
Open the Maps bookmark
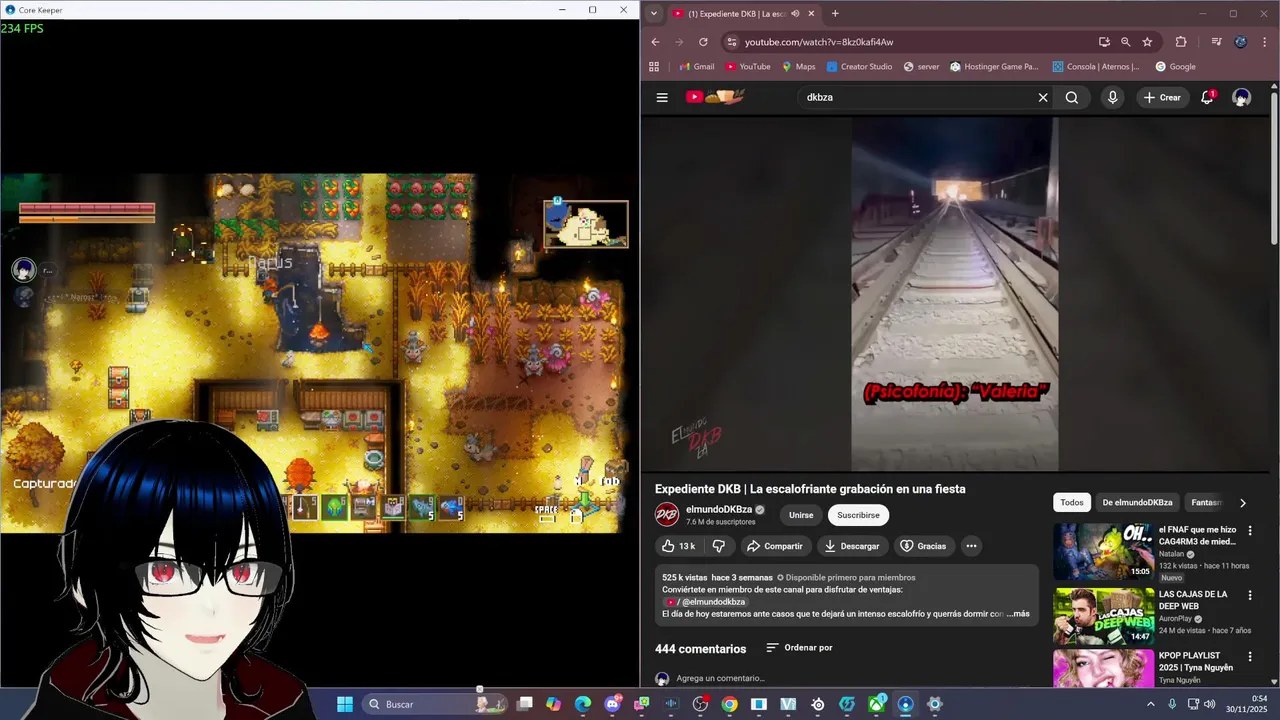798,67
